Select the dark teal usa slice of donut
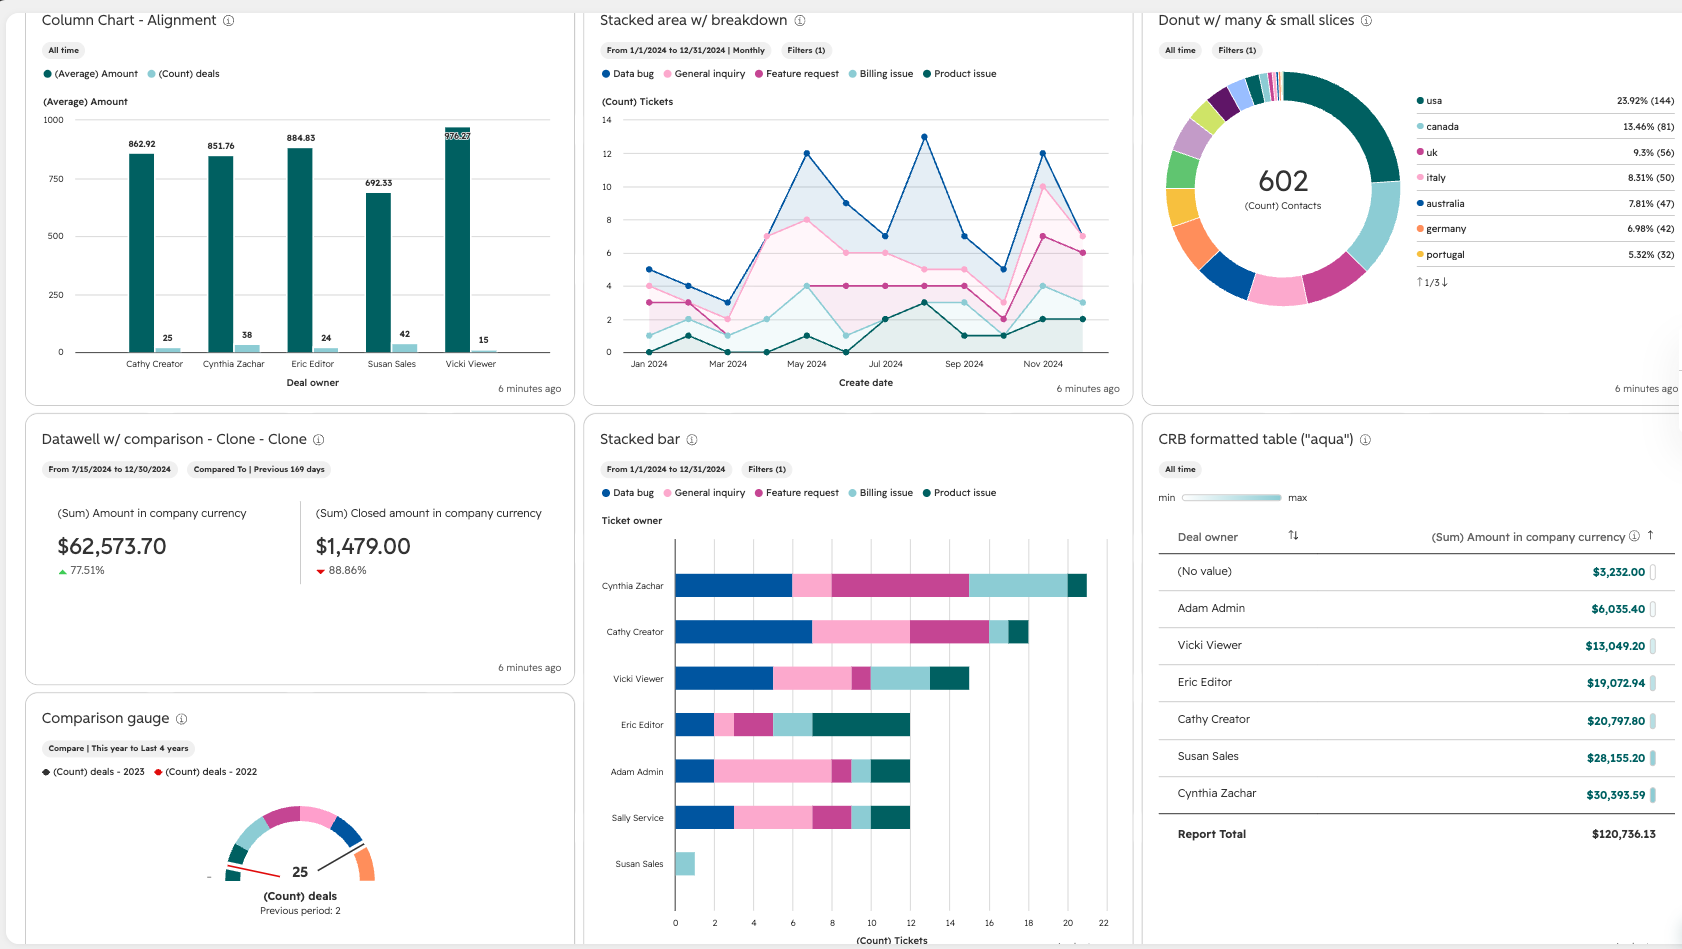 1351,118
